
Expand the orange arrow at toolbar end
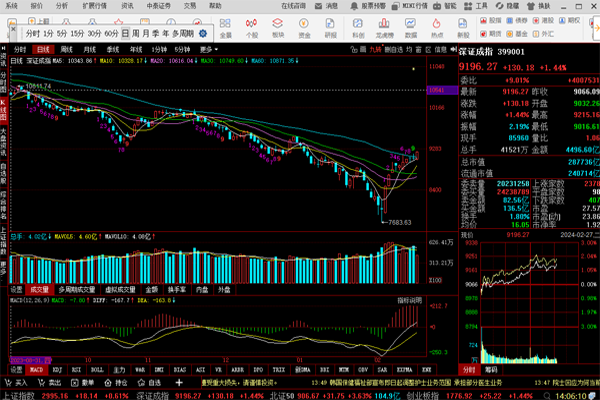click(x=596, y=28)
